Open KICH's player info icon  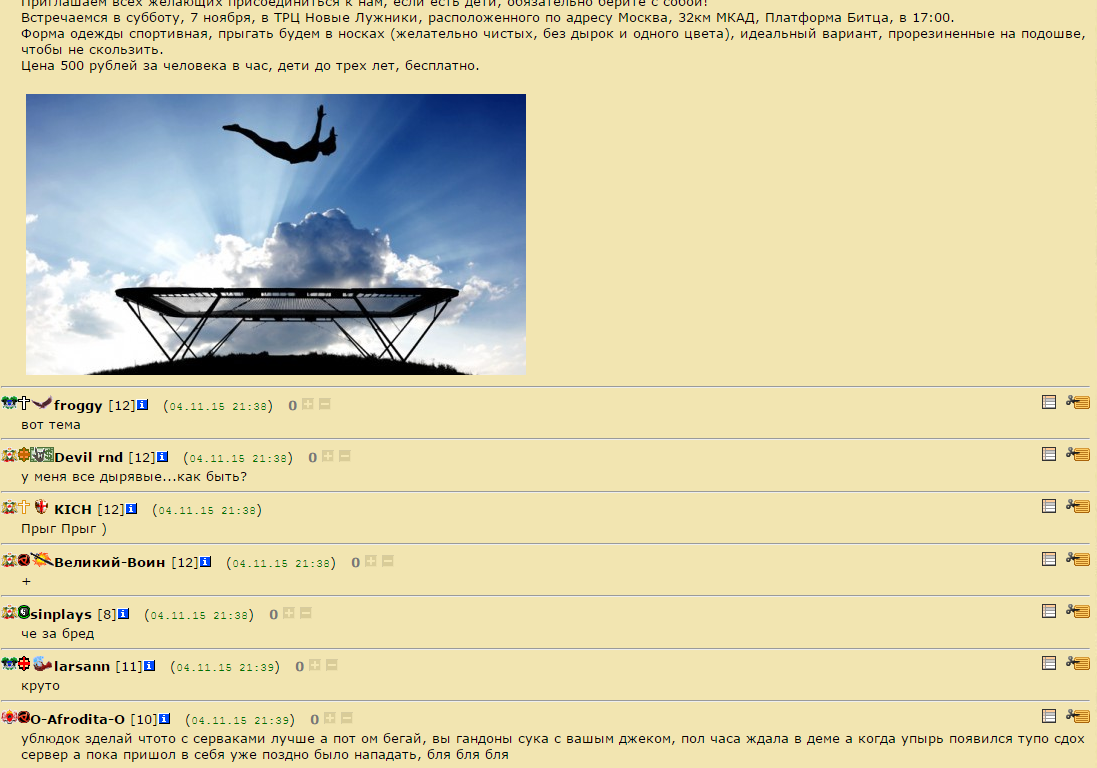point(132,509)
